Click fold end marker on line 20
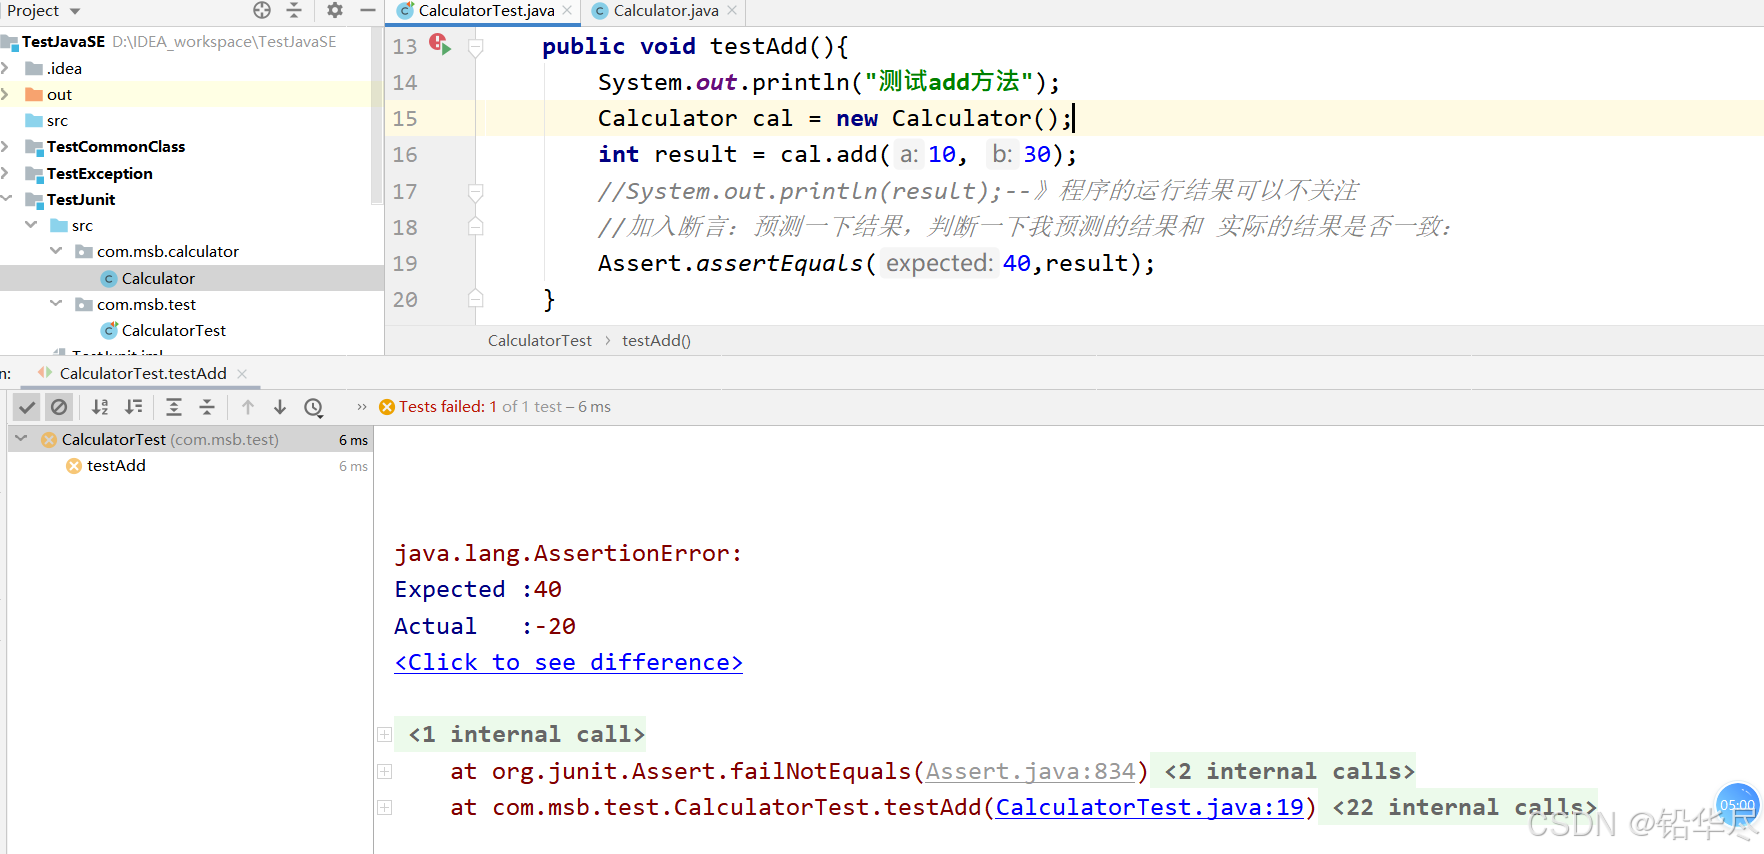Image resolution: width=1764 pixels, height=854 pixels. click(x=476, y=299)
